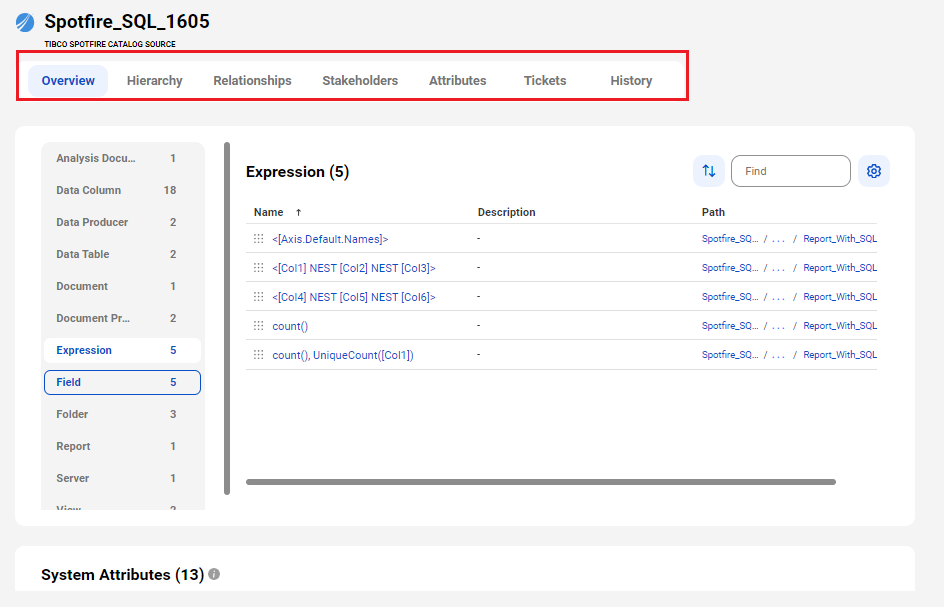Click drag handle icon for <[Axis.Default.Names]> row
Viewport: 944px width, 616px height.
click(x=258, y=238)
